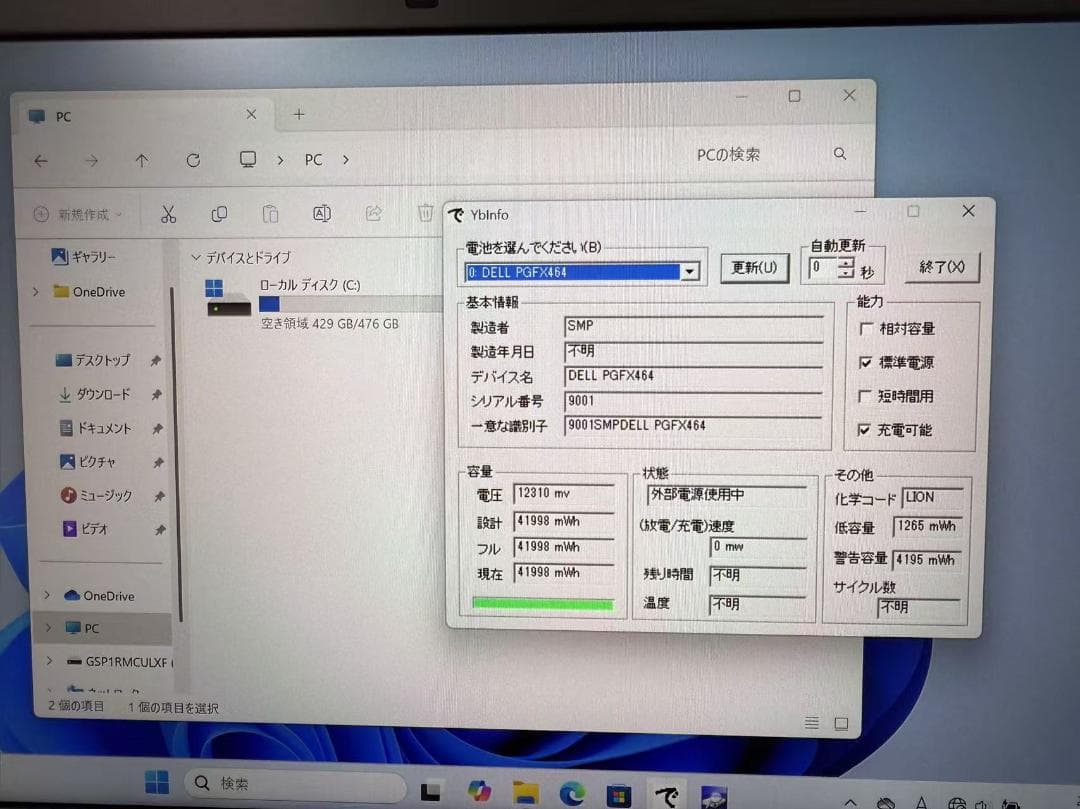Click the Rename icon in Explorer toolbar
Viewport: 1080px width, 809px height.
point(323,213)
